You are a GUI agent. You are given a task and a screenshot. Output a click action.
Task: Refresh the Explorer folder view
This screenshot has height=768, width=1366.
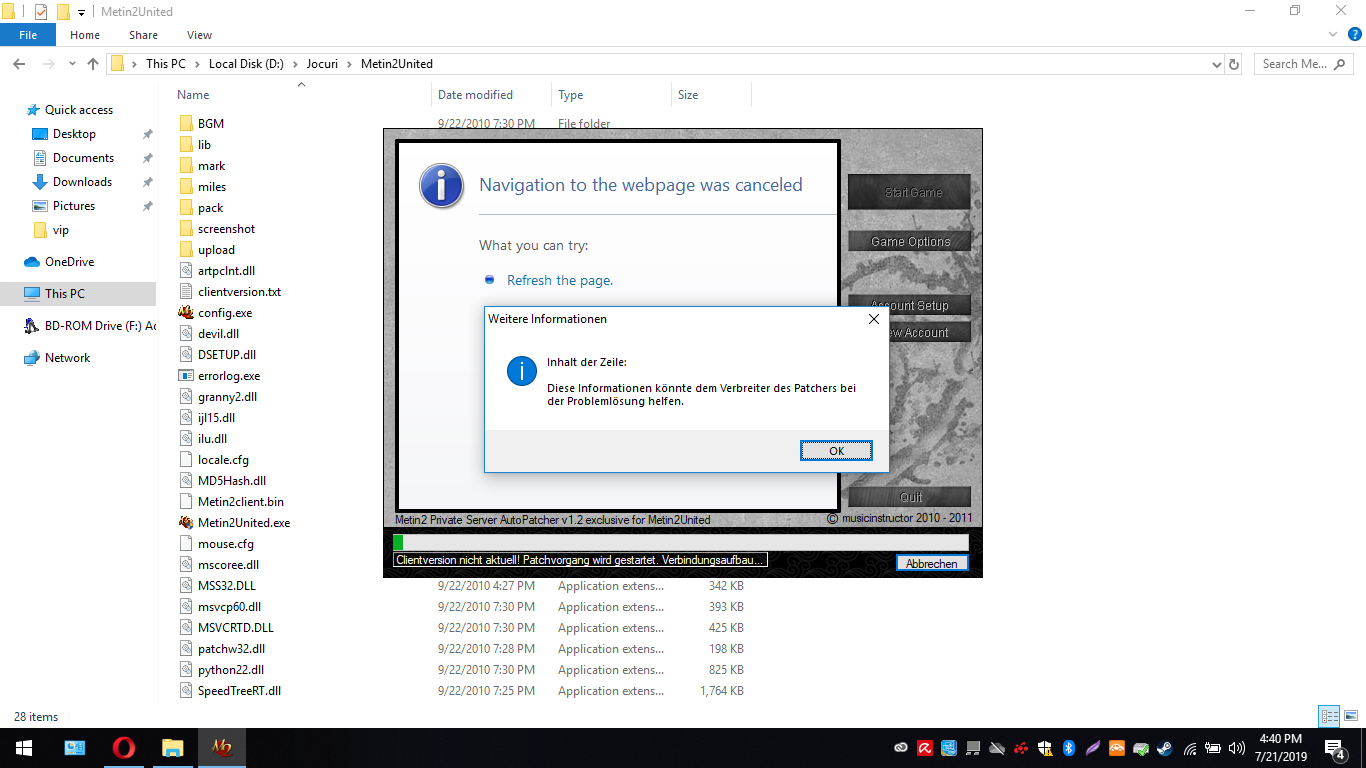(1234, 64)
